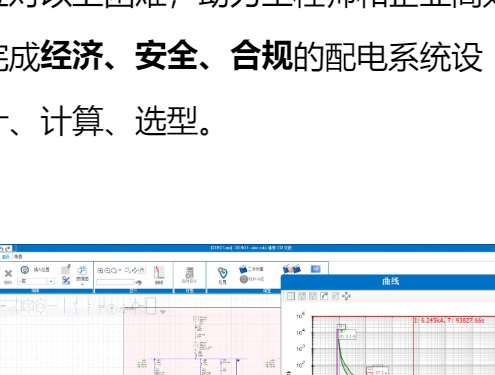Click the pan hand icon in ribbon
The height and width of the screenshot is (375, 495).
click(x=142, y=270)
